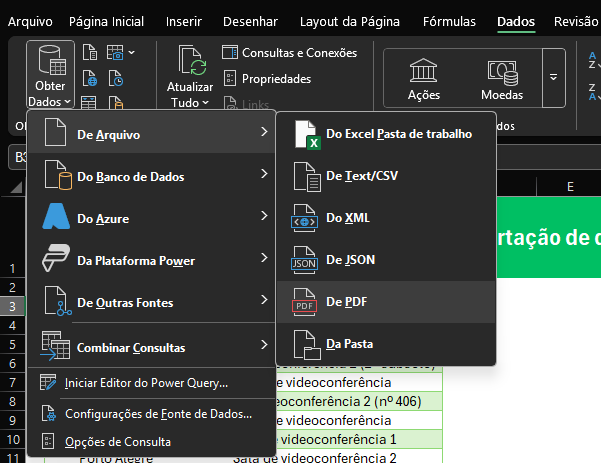Select the Ações data type

(424, 79)
